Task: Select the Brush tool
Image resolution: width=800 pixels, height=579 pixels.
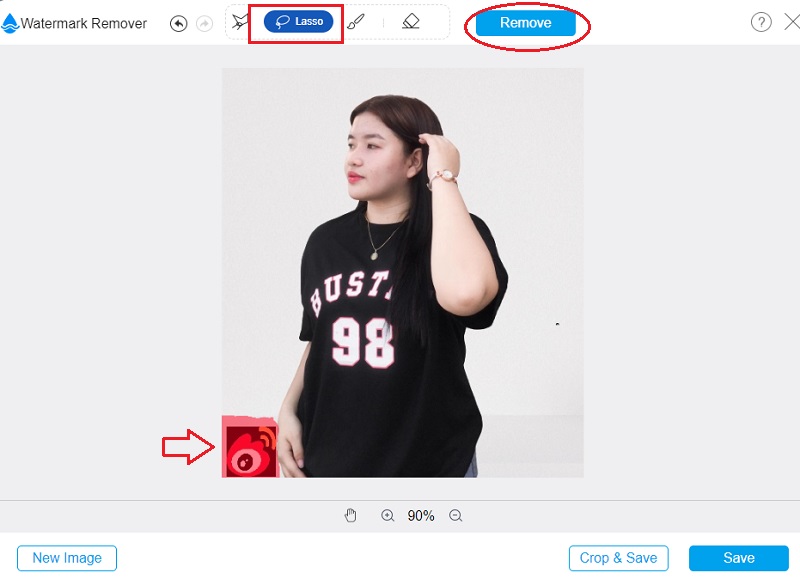Action: tap(356, 20)
